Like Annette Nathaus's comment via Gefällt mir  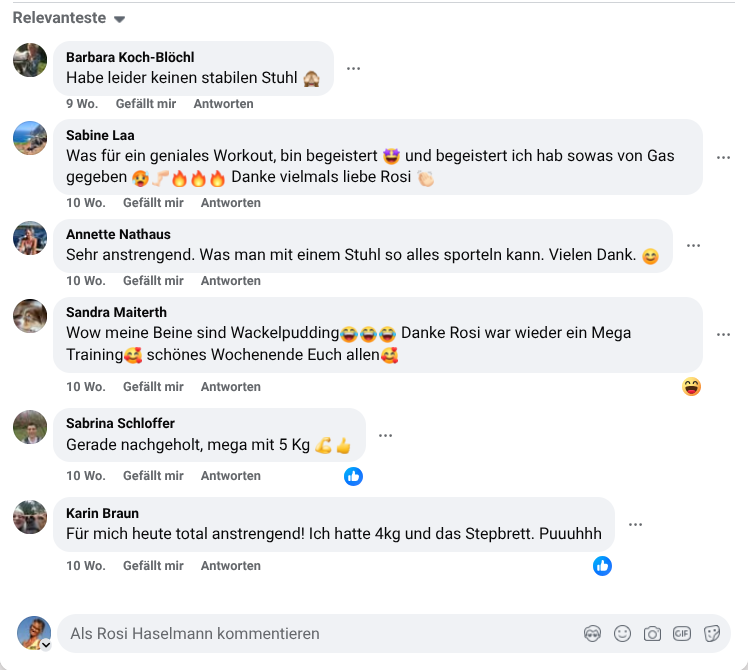pyautogui.click(x=153, y=281)
